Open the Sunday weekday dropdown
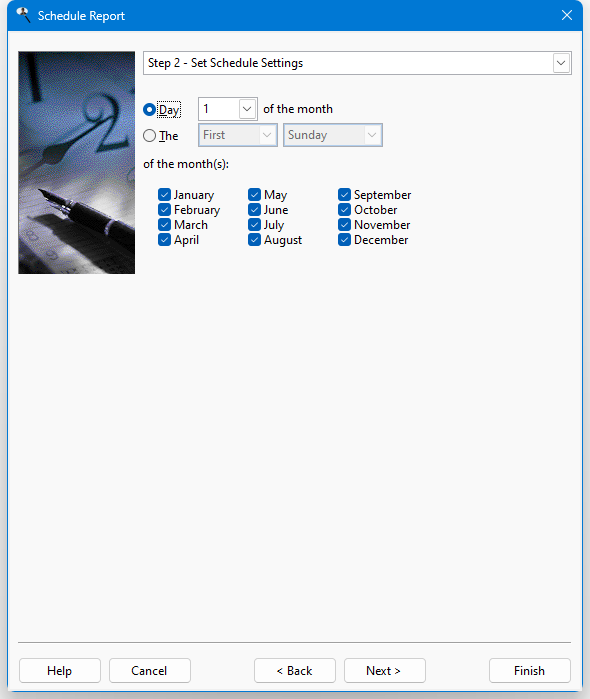The image size is (590, 699). [x=333, y=135]
